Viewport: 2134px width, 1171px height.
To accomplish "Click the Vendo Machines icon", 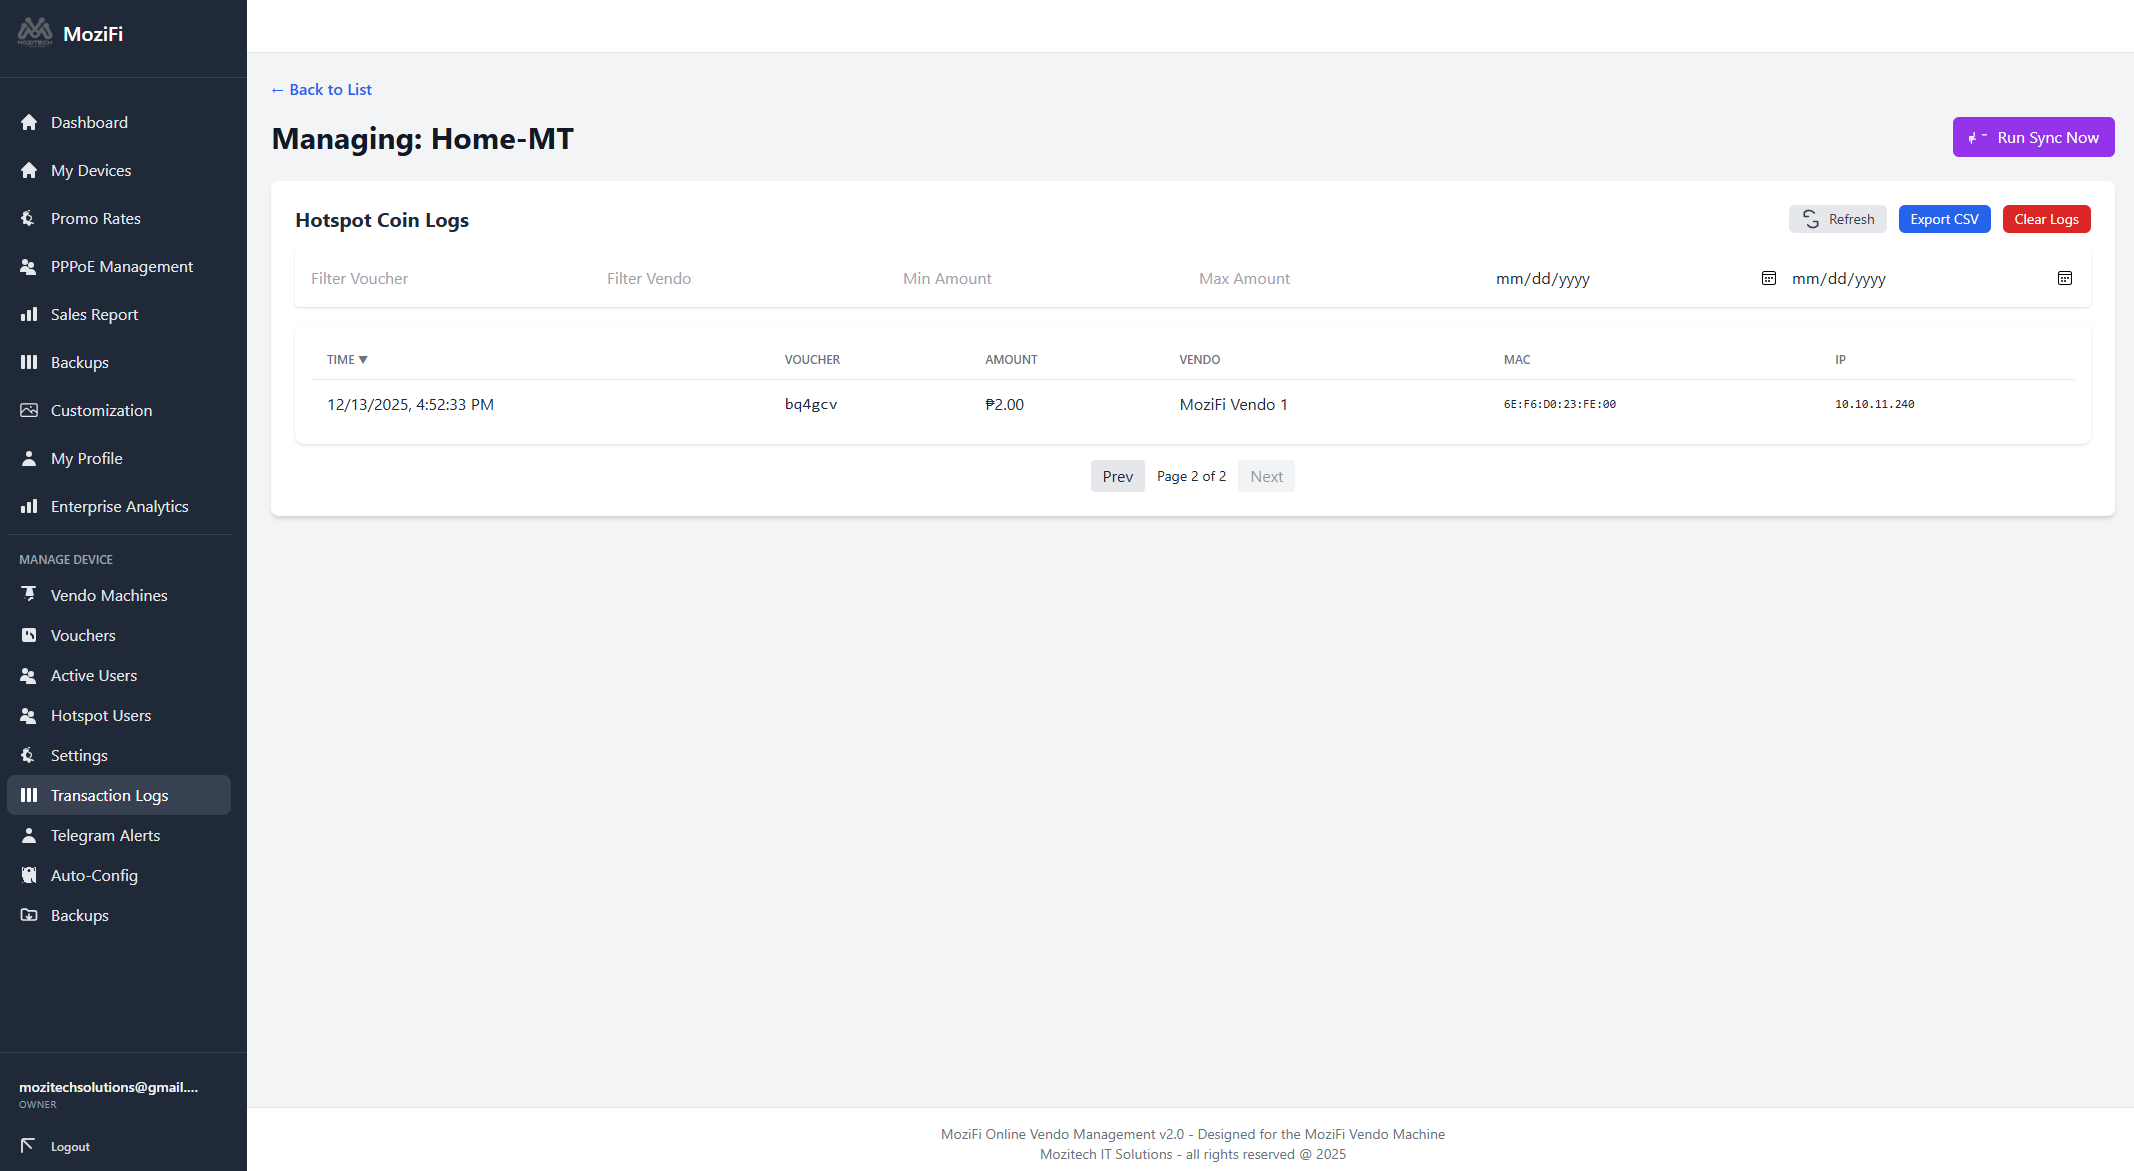I will pyautogui.click(x=29, y=595).
